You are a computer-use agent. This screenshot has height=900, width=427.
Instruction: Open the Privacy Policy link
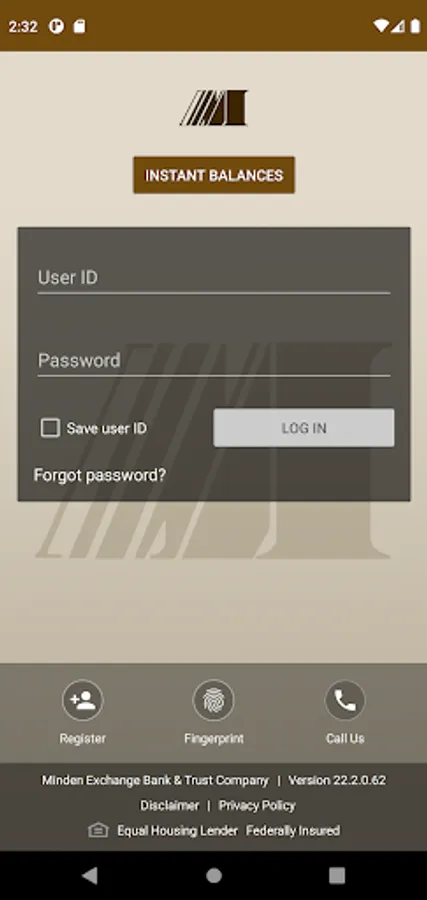click(x=257, y=805)
